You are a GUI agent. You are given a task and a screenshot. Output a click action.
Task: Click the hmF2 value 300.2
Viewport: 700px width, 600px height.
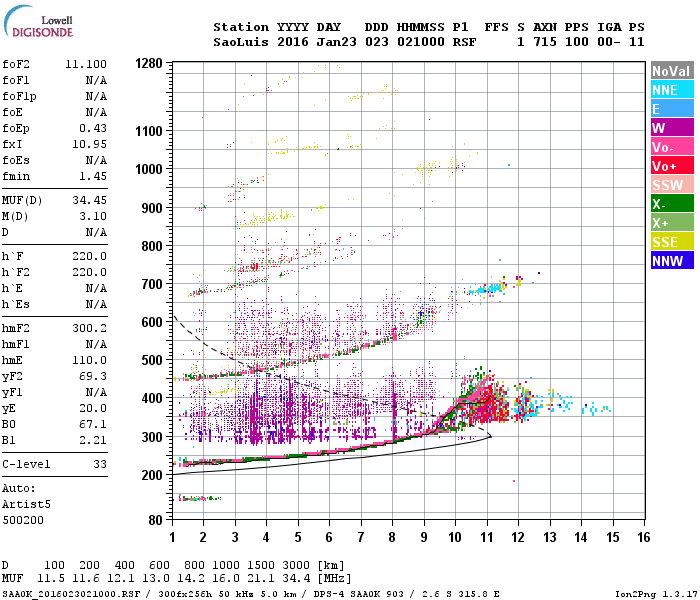pyautogui.click(x=90, y=328)
